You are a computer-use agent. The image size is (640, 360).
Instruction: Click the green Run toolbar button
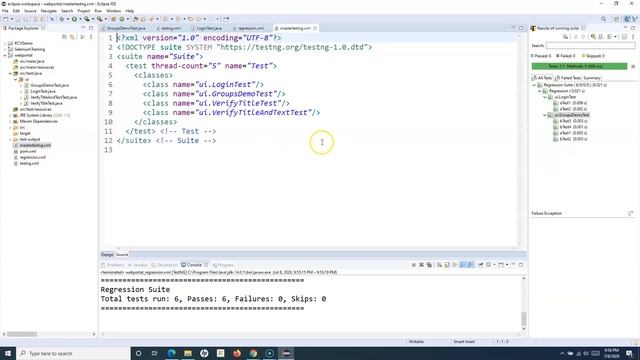click(x=74, y=19)
